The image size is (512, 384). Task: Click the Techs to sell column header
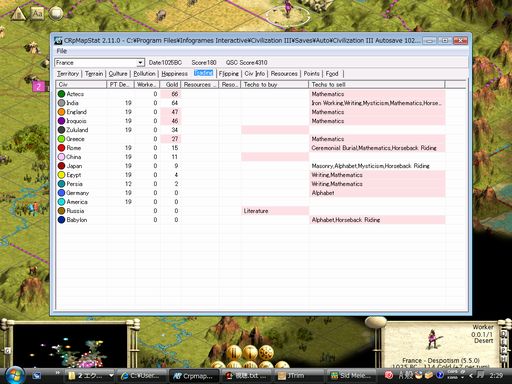(377, 85)
